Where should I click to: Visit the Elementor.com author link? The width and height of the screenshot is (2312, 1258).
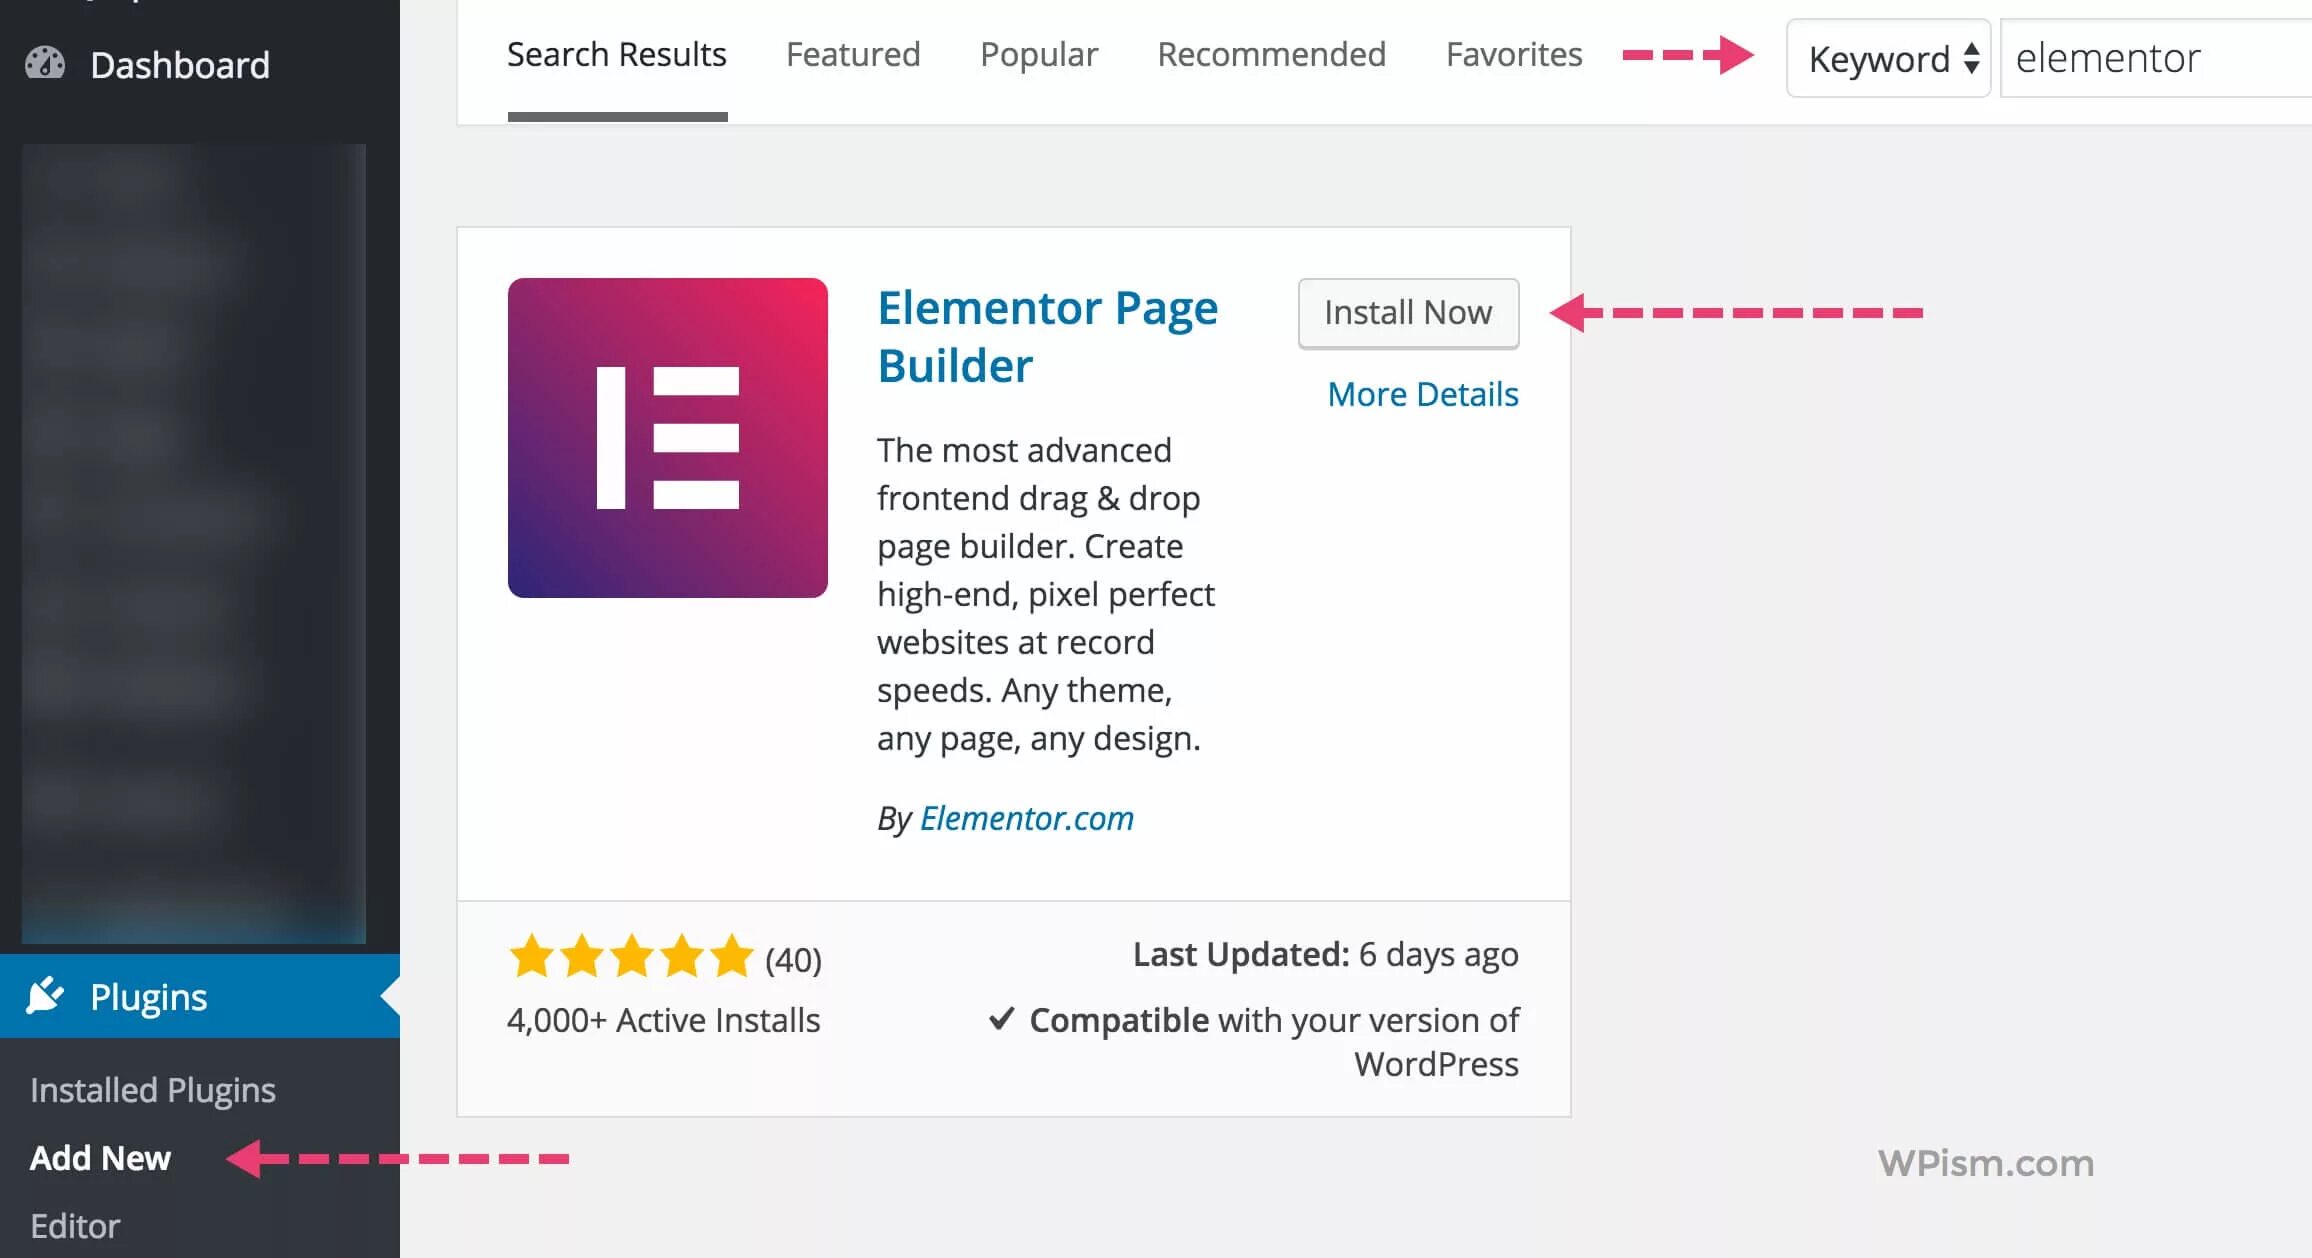[x=1026, y=818]
